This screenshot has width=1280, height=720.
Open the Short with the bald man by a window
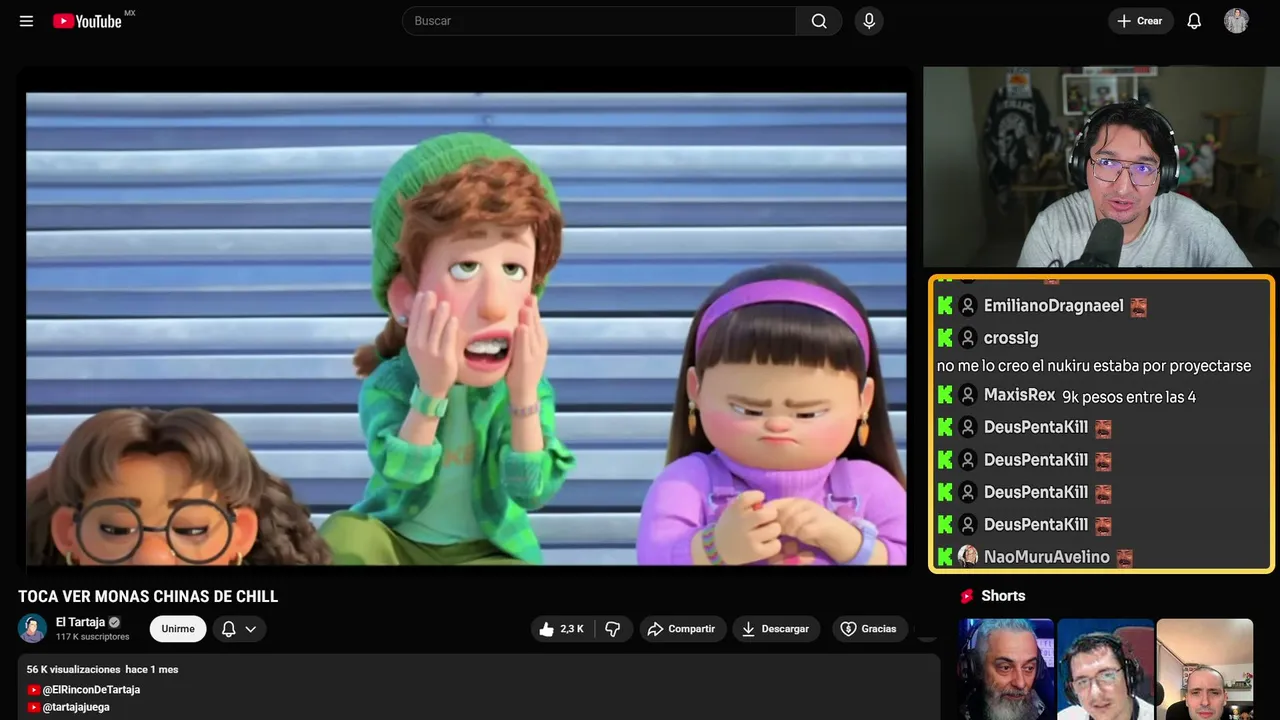point(1204,669)
